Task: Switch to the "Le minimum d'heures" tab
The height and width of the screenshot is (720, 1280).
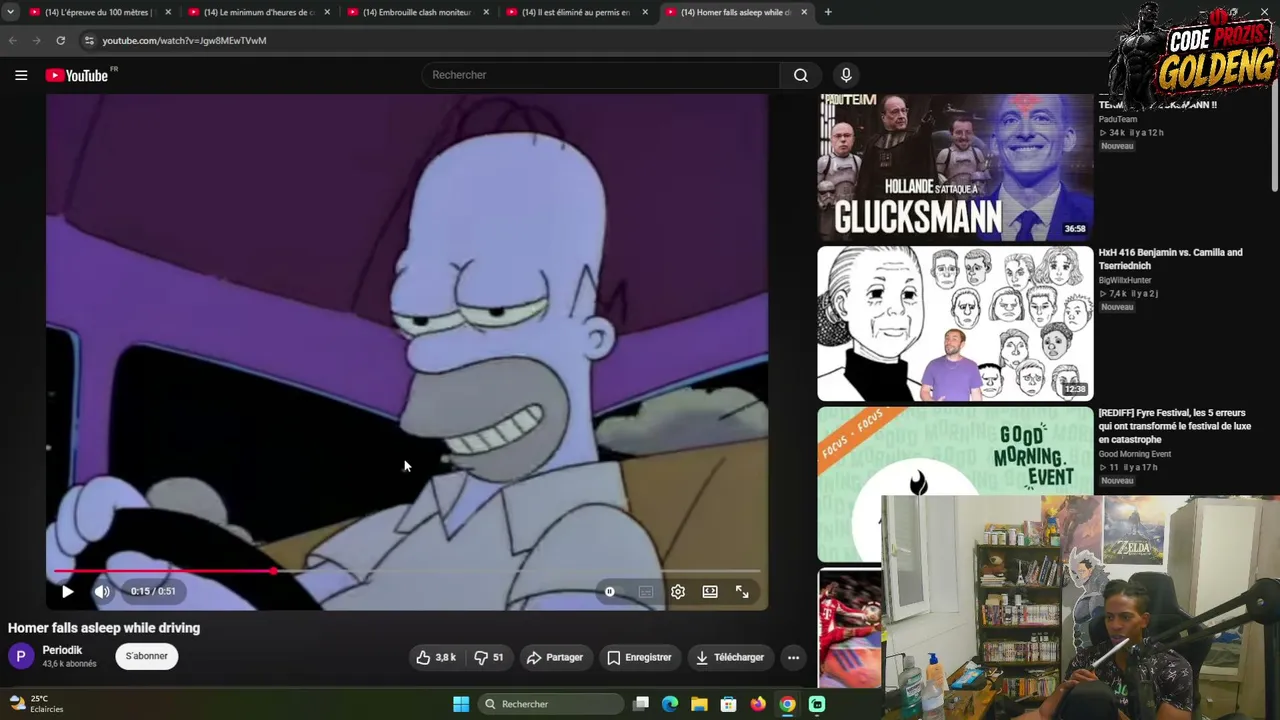Action: click(x=258, y=12)
